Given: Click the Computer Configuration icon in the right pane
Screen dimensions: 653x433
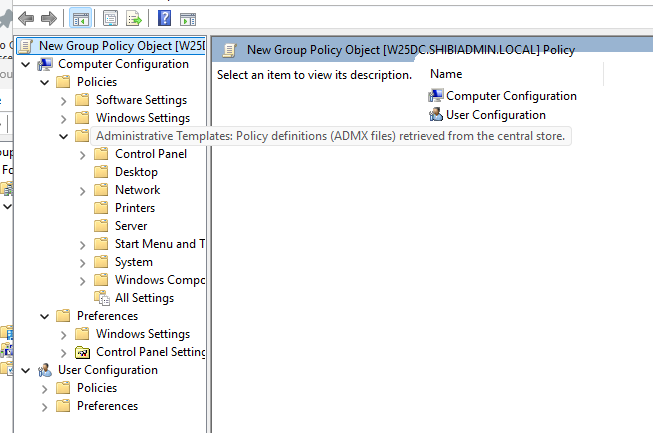Looking at the screenshot, I should click(x=436, y=96).
